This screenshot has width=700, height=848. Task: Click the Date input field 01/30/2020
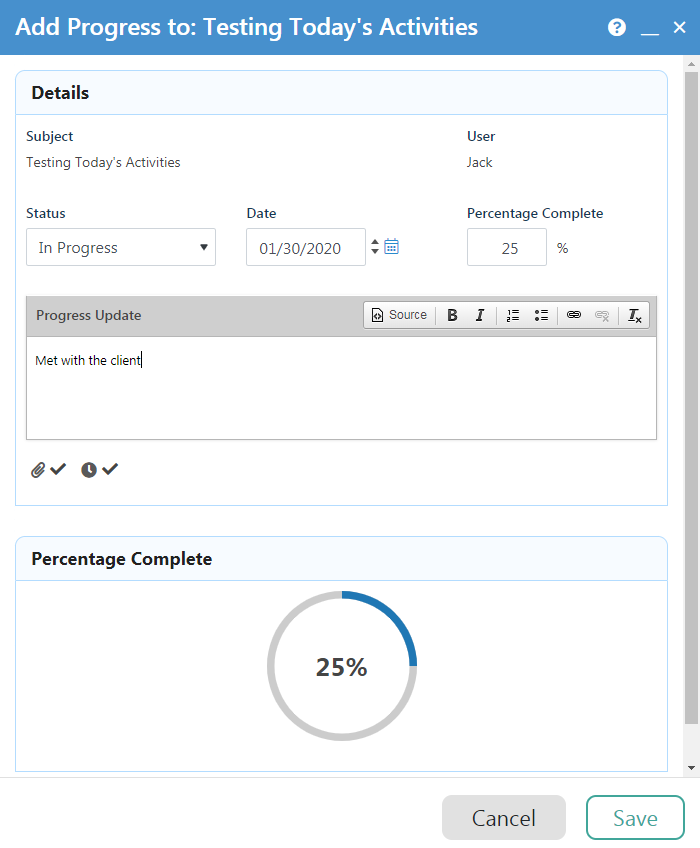[x=306, y=247]
